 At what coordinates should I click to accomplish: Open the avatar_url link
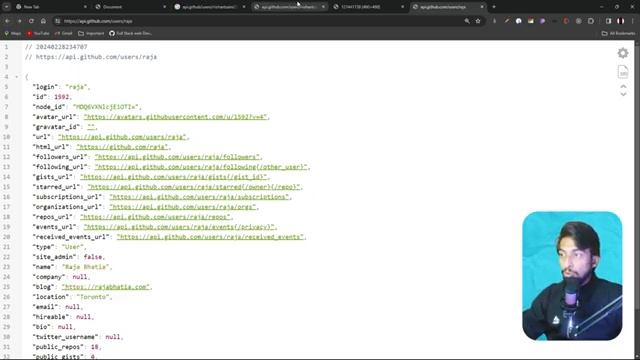tap(176, 117)
